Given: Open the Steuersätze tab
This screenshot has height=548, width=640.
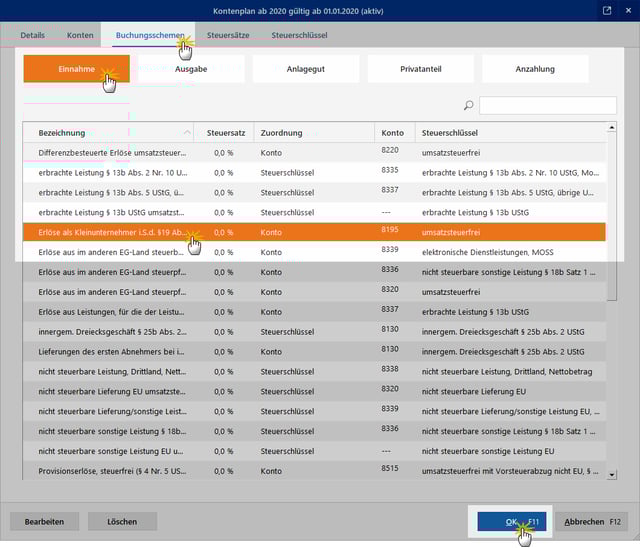Looking at the screenshot, I should pyautogui.click(x=229, y=35).
